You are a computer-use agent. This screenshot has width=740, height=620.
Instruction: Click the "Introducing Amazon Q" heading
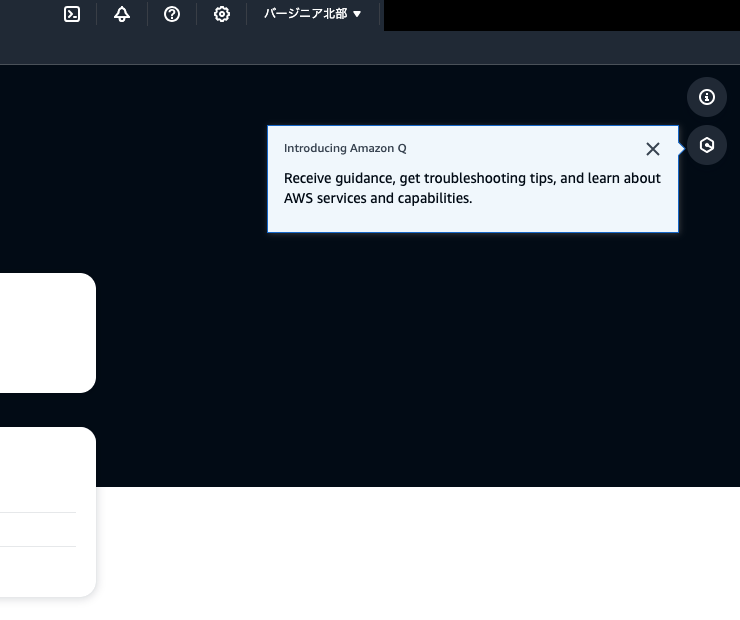click(x=345, y=148)
